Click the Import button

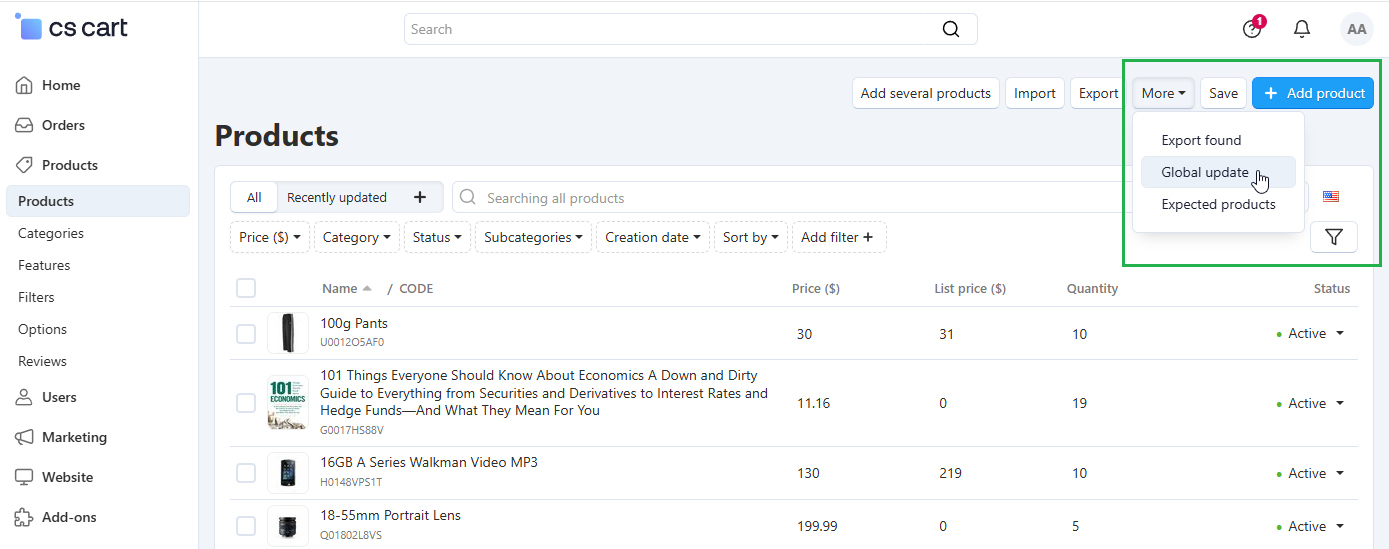1035,93
